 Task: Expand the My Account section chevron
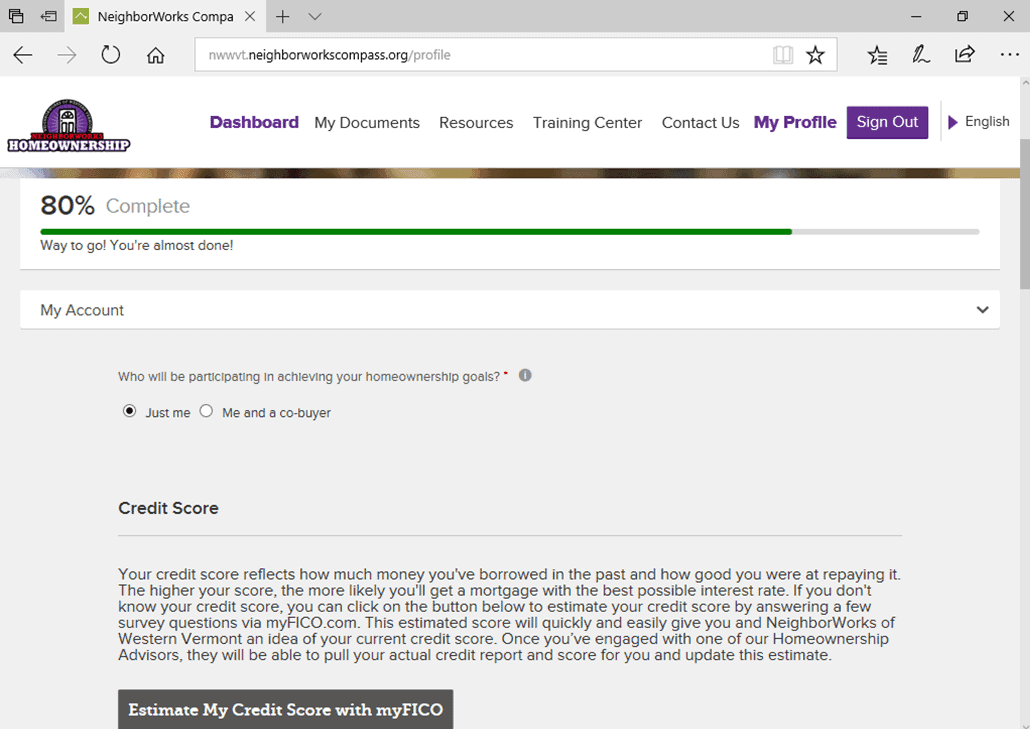[x=982, y=309]
